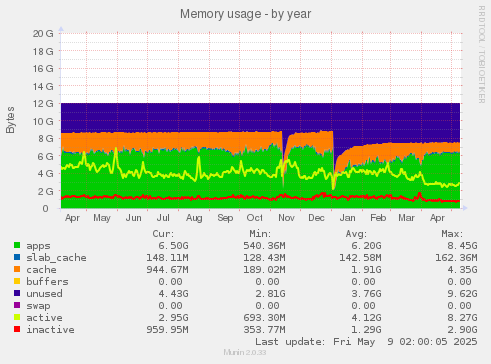Click active current value 2.95G

173,318
